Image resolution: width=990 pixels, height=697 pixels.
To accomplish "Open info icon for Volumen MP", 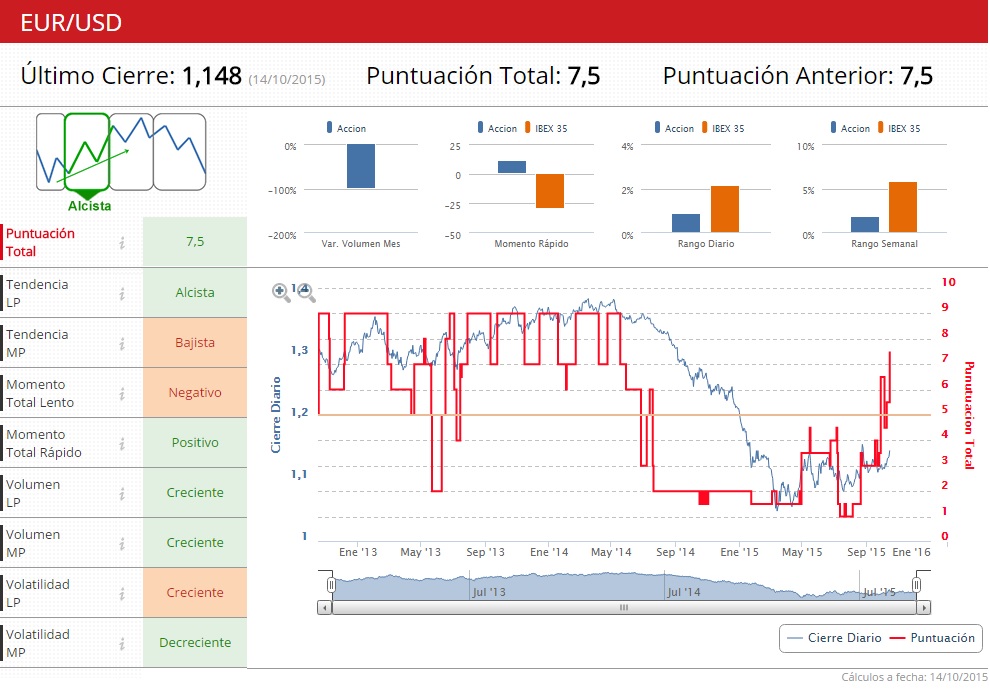I will click(122, 544).
